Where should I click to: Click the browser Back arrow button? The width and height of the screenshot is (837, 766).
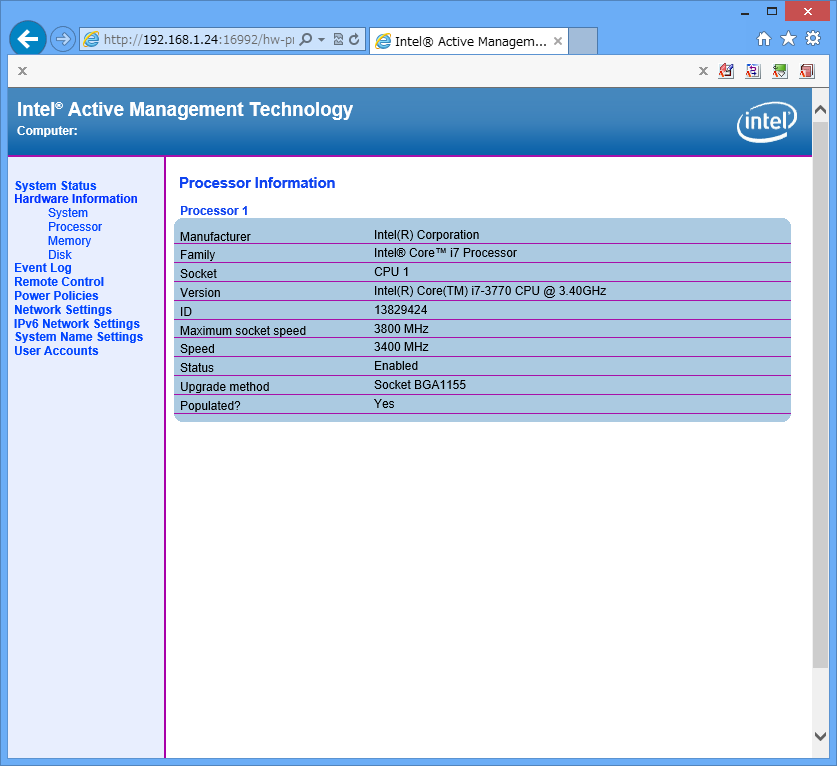(x=27, y=39)
